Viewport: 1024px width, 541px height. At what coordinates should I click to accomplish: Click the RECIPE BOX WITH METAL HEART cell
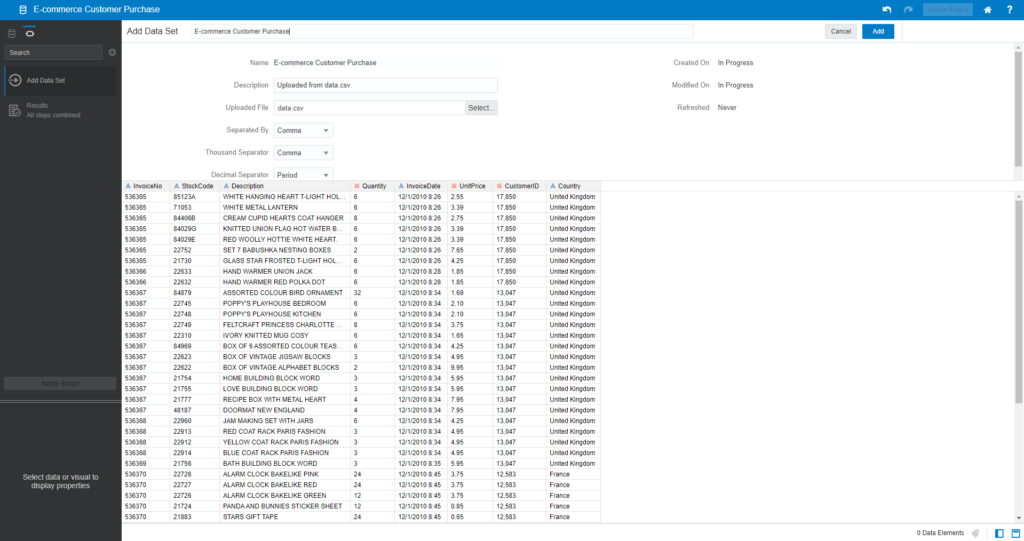point(285,400)
